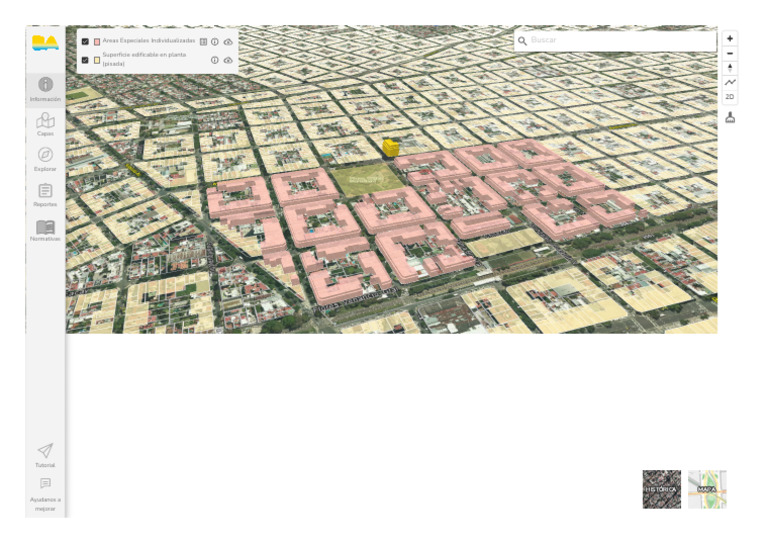This screenshot has height=543, width=768.
Task: Download the Superficie edificable en planta layer
Action: point(228,60)
